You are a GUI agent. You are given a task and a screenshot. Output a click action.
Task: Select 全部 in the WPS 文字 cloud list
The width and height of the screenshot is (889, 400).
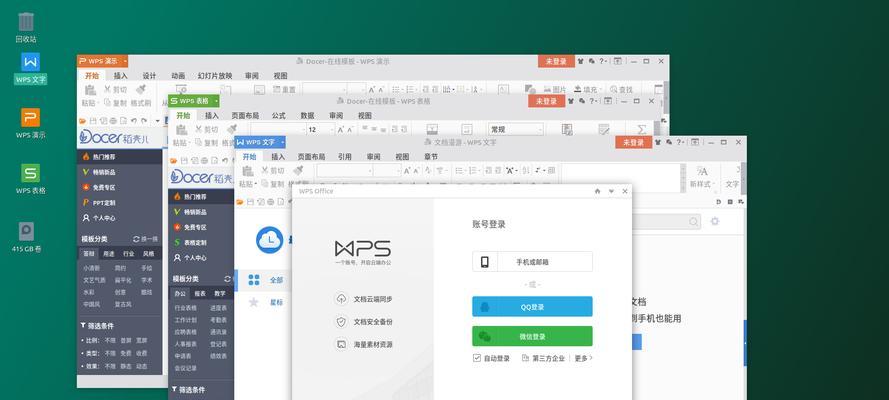265,280
